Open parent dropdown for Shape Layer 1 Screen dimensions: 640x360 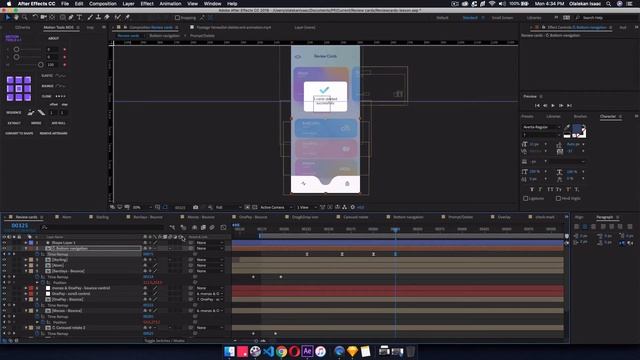coord(209,242)
